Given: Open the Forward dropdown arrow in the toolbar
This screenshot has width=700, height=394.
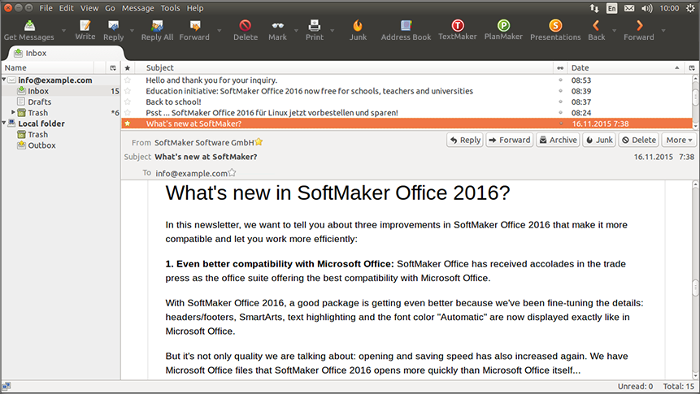Looking at the screenshot, I should pyautogui.click(x=219, y=30).
